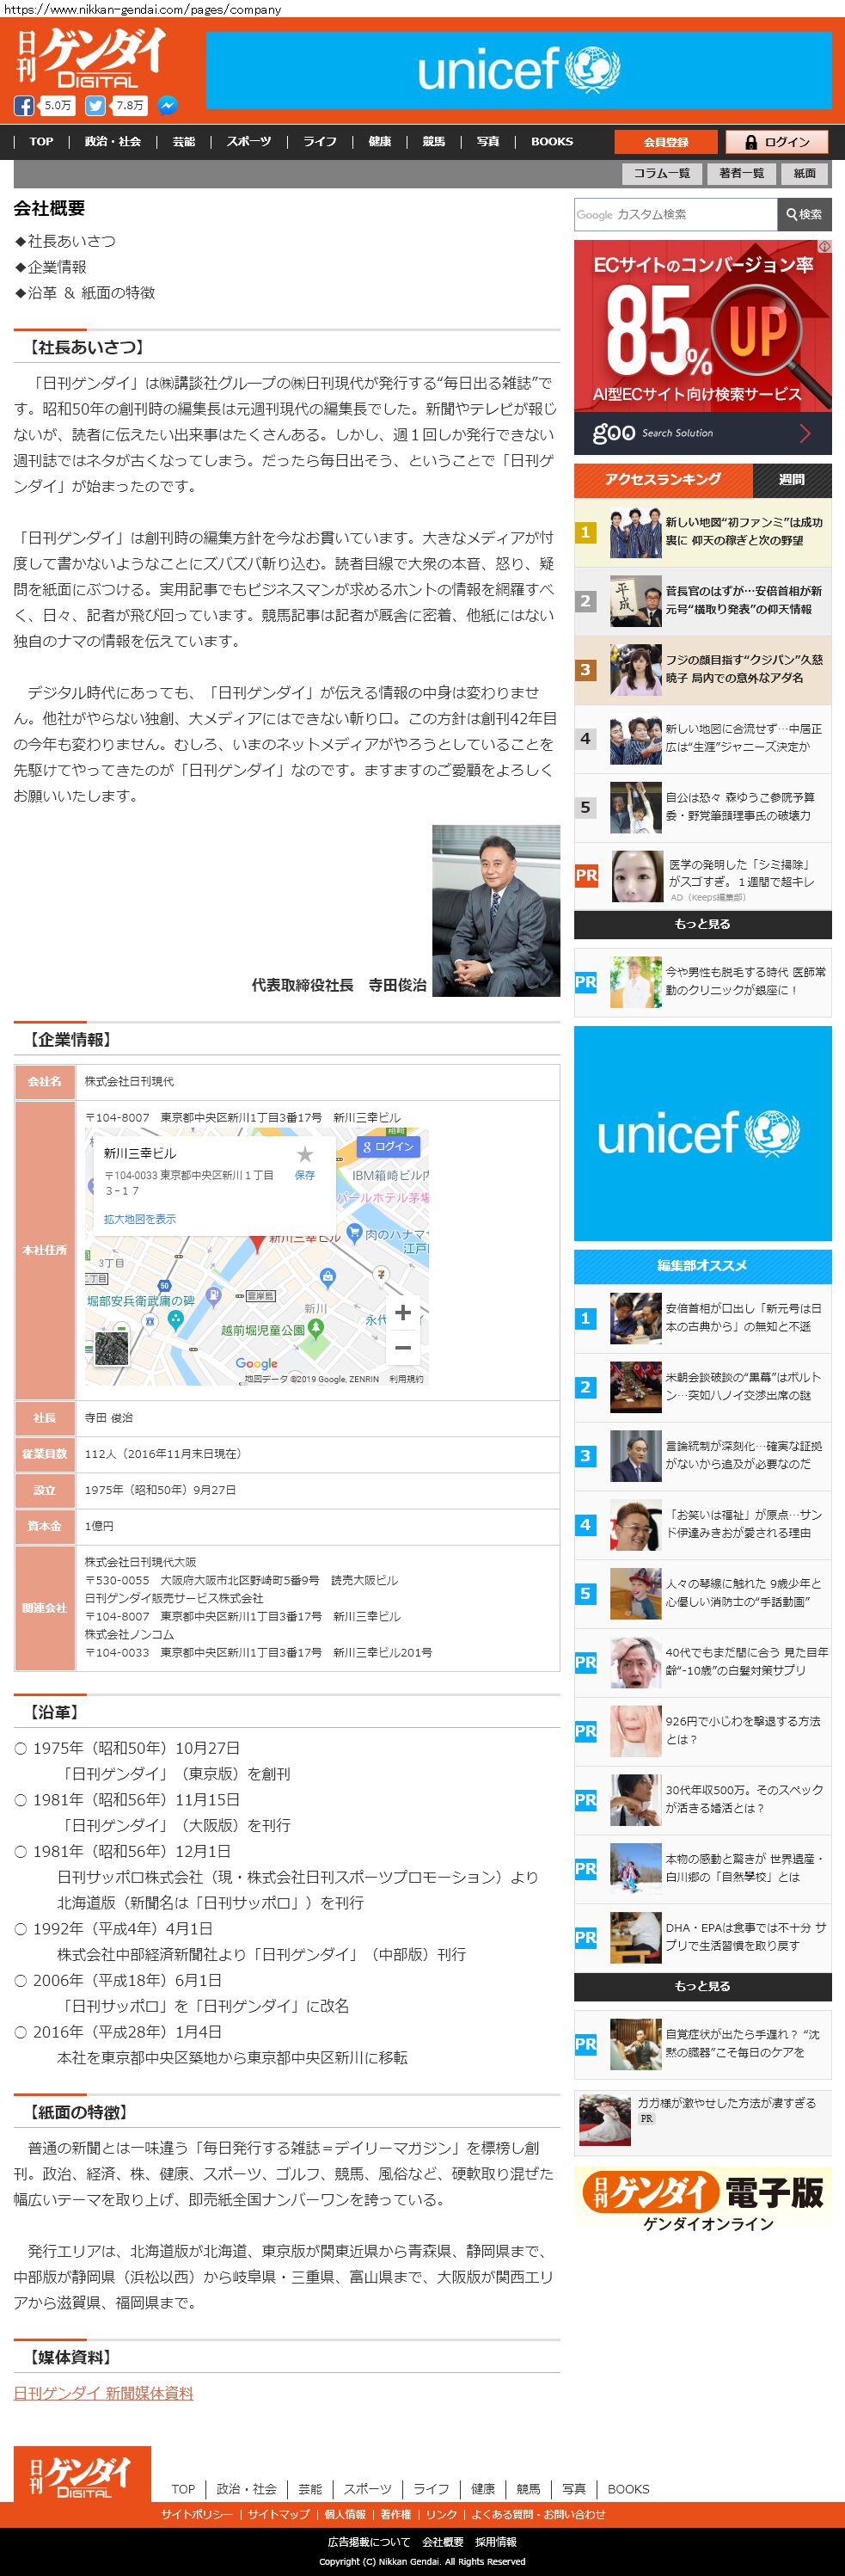845x2576 pixels.
Task: Open 編集部オススメ item 1 about 安倍首相
Action: coord(703,1318)
